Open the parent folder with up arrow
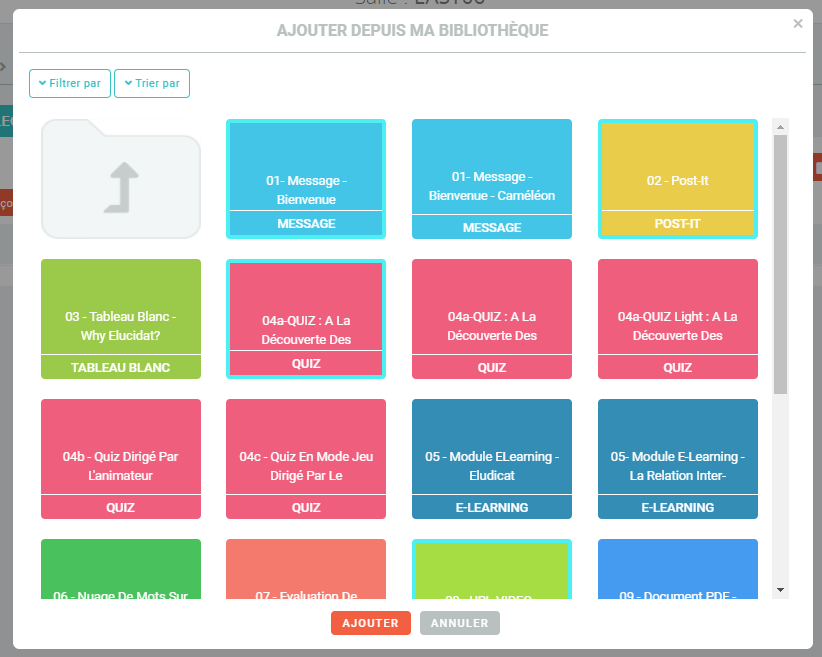 click(x=121, y=179)
